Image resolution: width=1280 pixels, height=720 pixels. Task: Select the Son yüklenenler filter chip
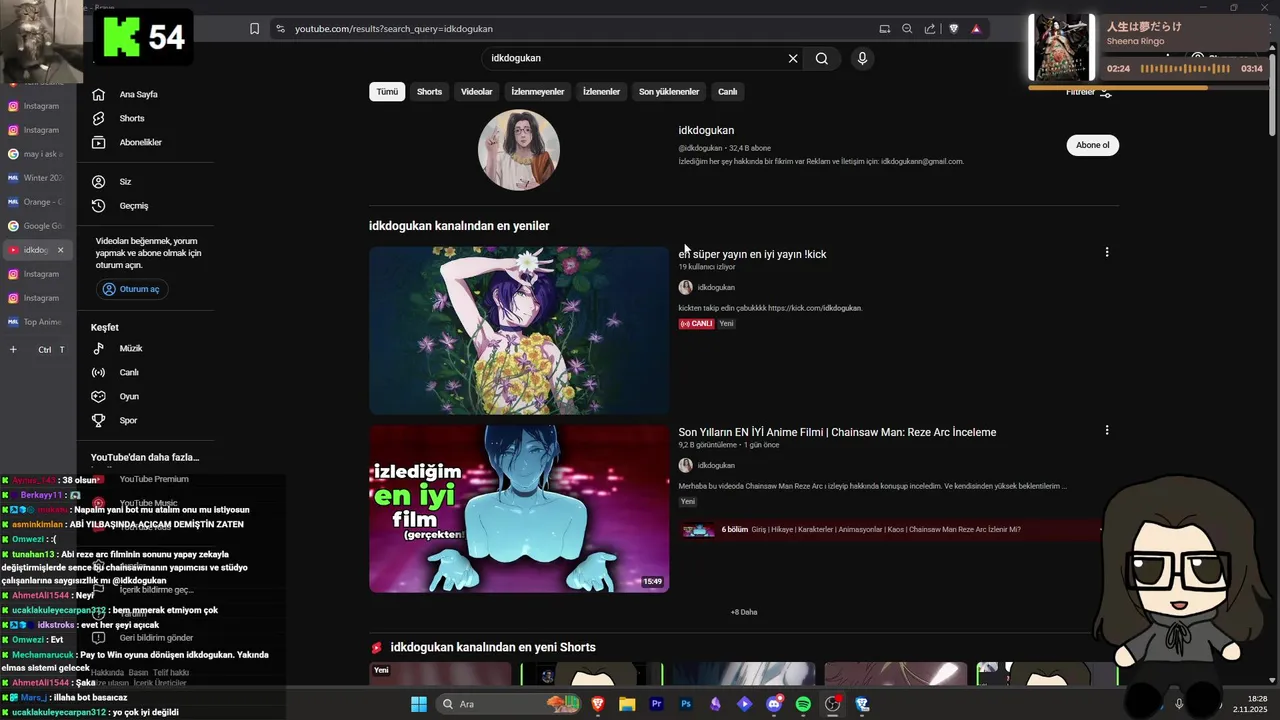(x=669, y=91)
